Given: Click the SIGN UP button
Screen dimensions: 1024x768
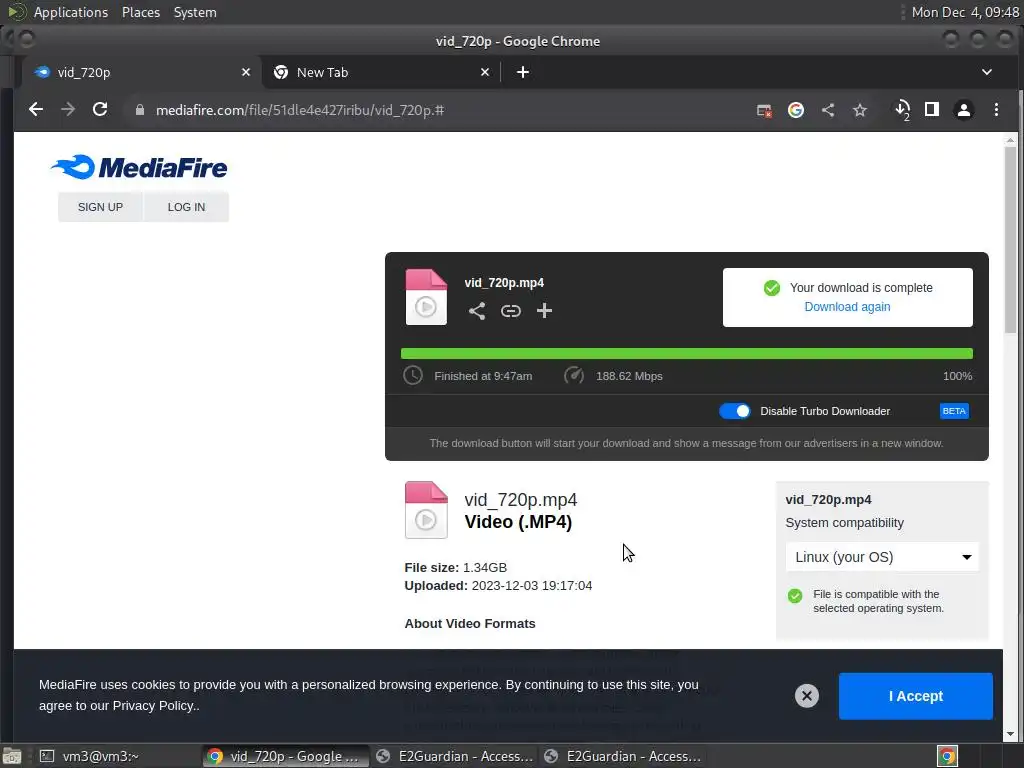Looking at the screenshot, I should (100, 207).
